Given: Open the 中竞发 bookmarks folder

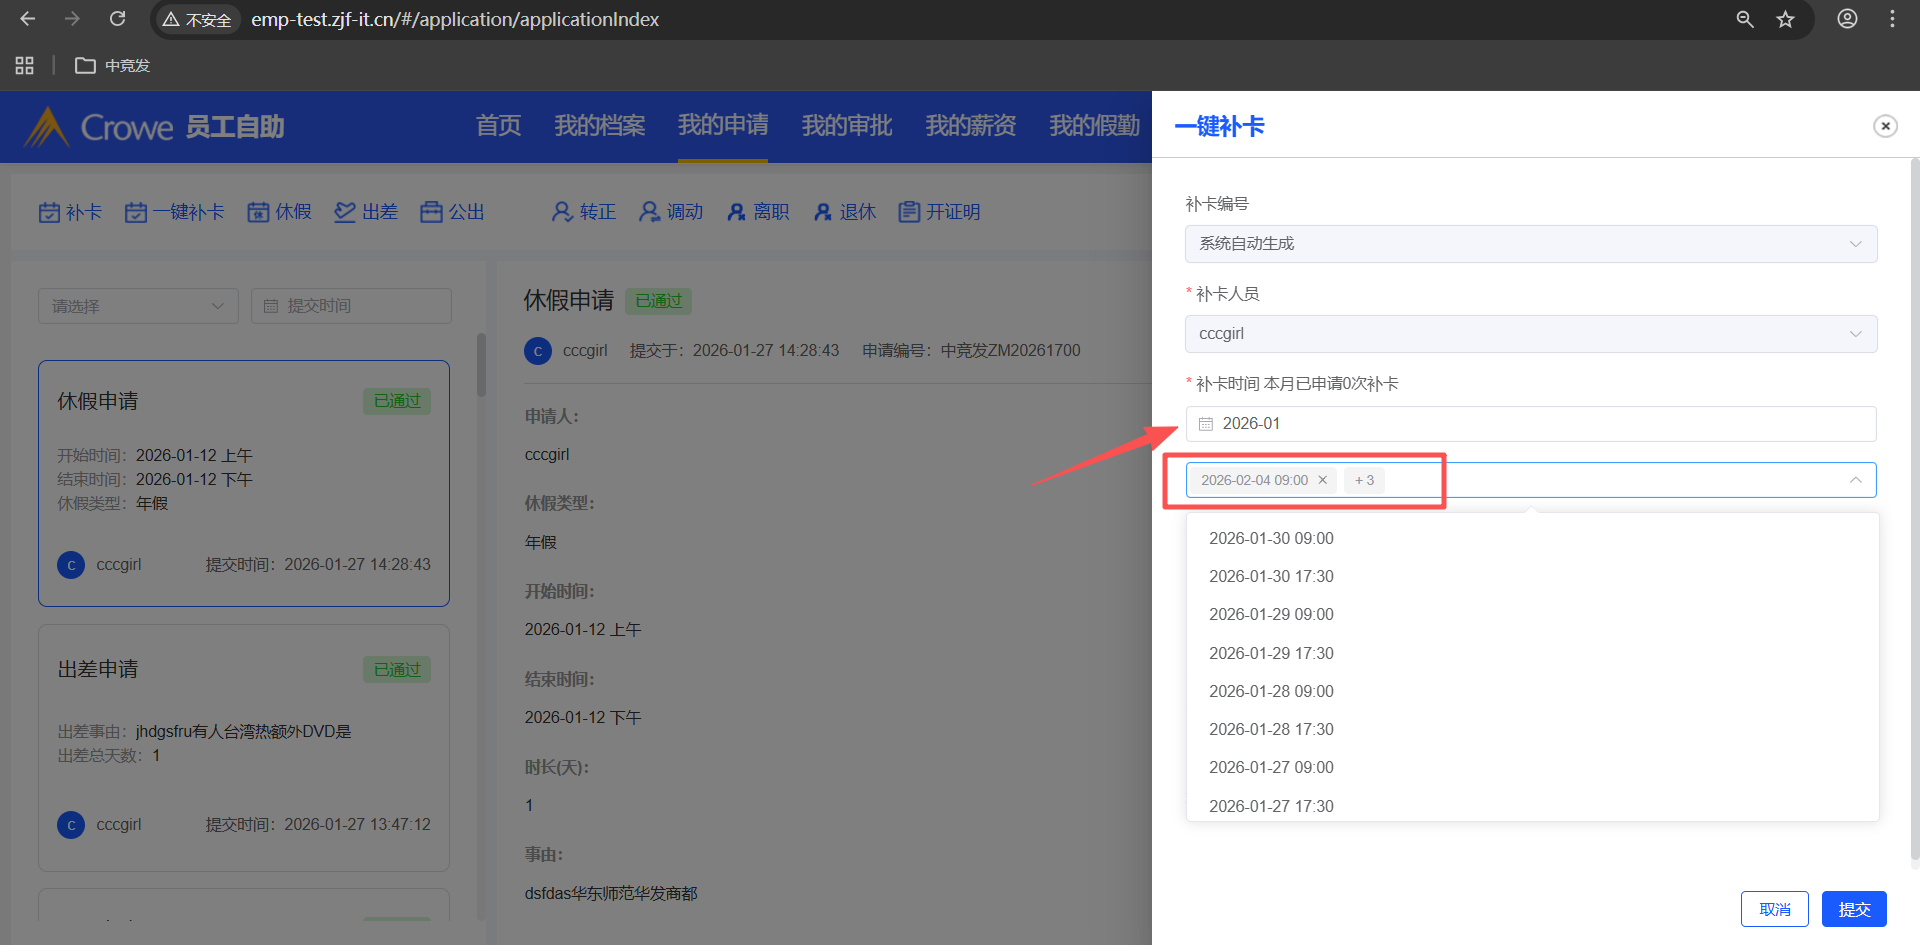Looking at the screenshot, I should tap(113, 65).
